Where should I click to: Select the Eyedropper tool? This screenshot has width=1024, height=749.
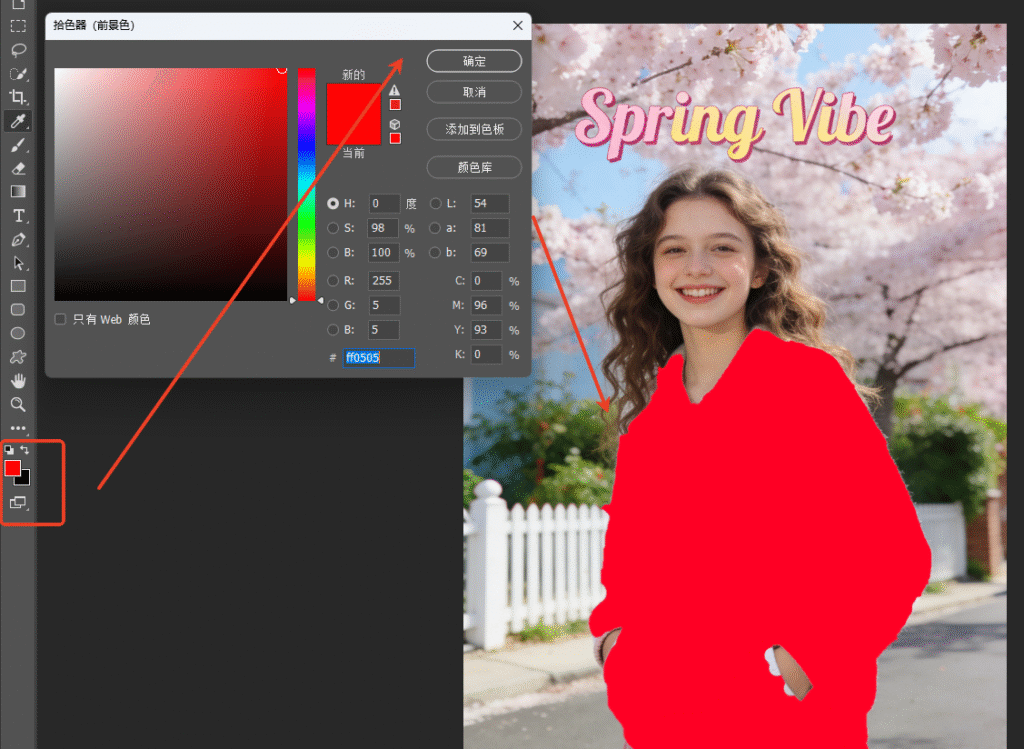click(18, 122)
